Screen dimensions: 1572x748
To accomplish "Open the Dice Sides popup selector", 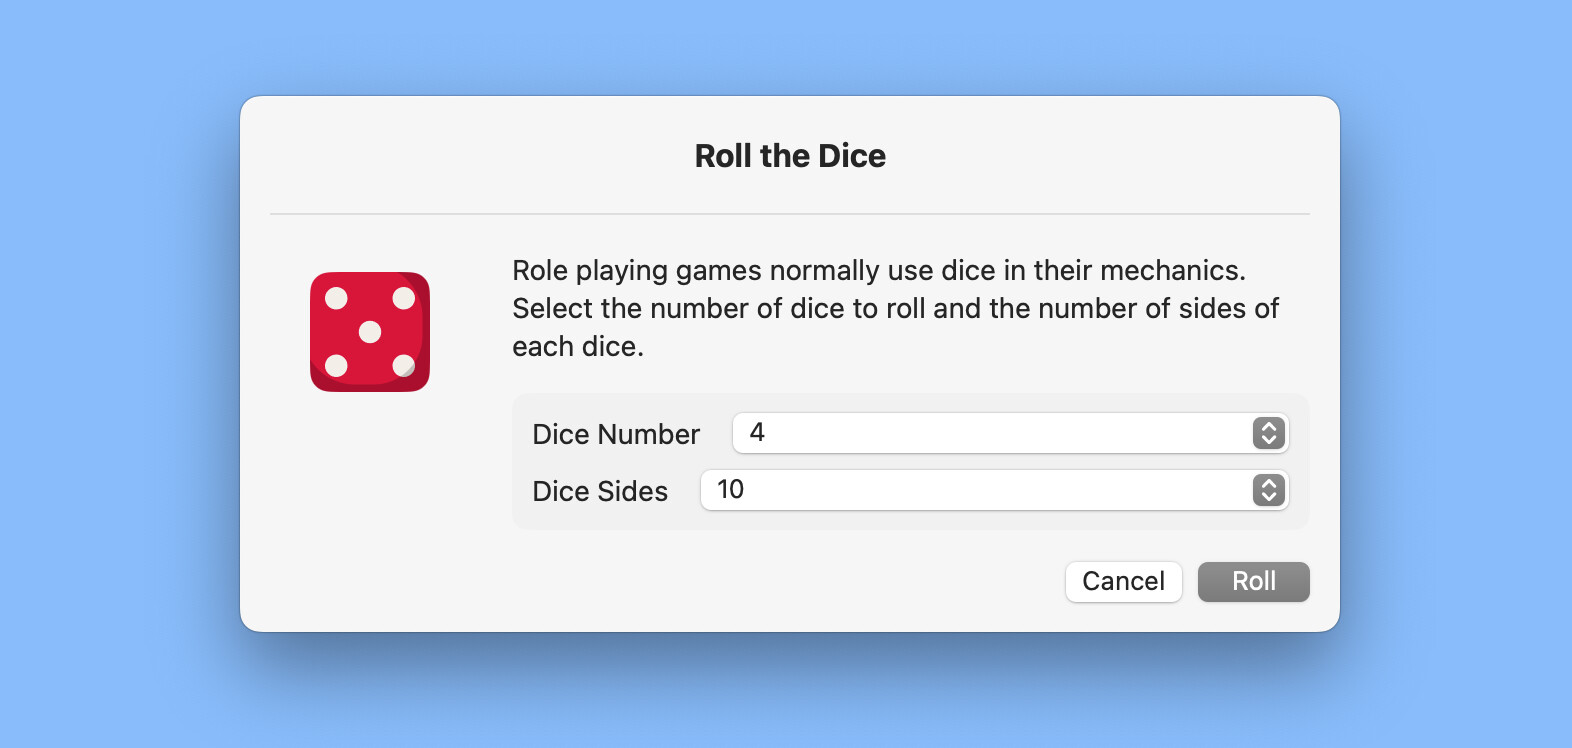I will [995, 490].
